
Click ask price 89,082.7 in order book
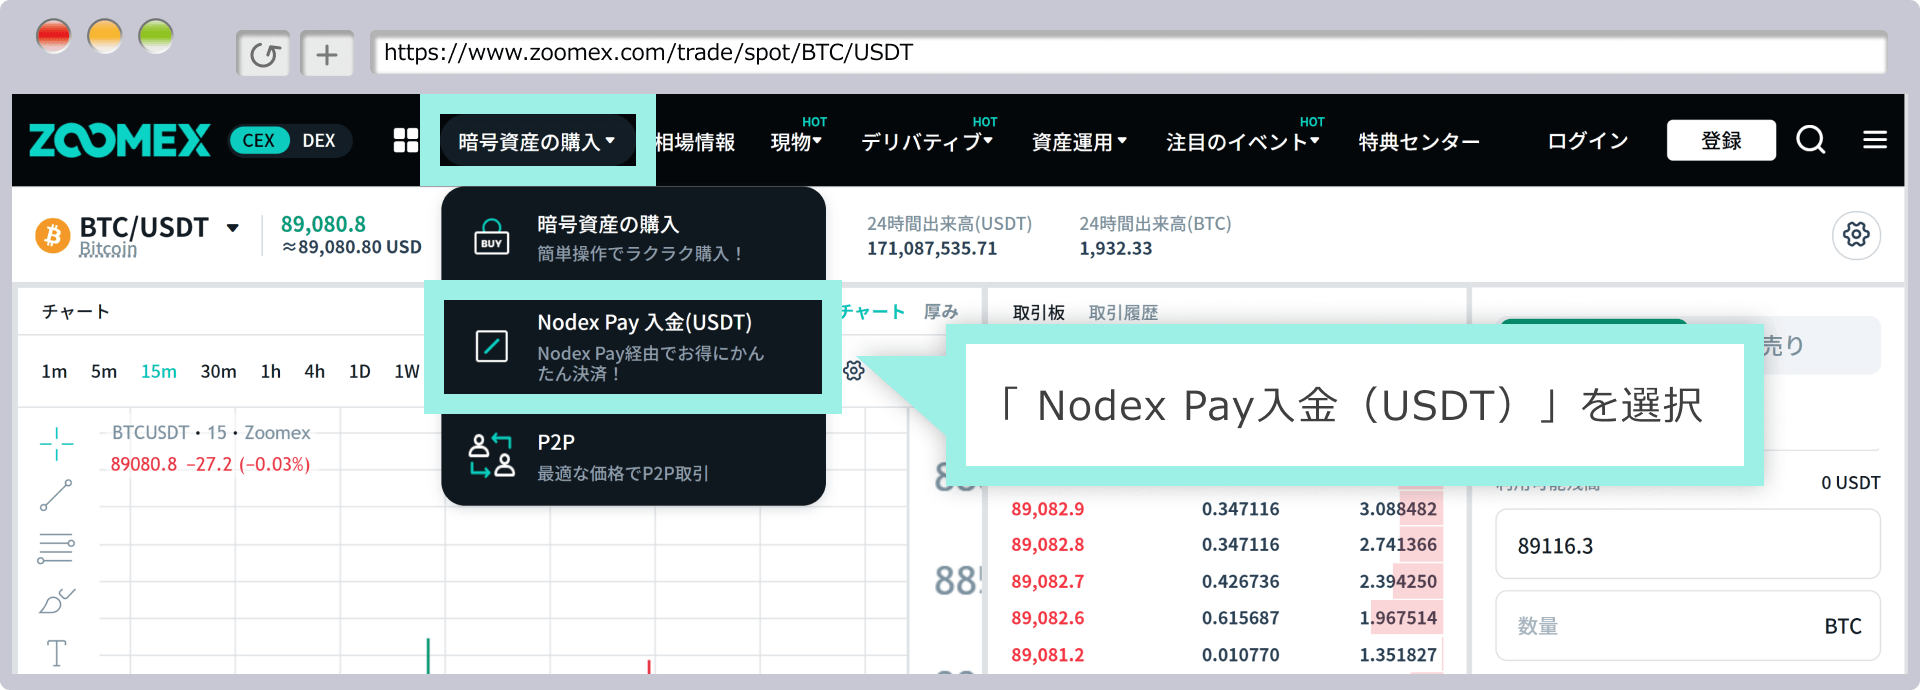pos(1047,582)
